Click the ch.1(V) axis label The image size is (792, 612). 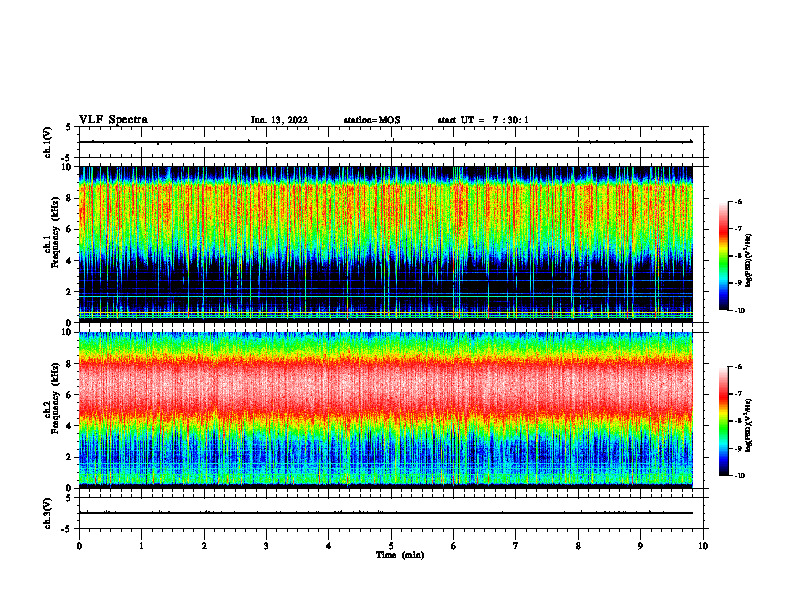(x=48, y=142)
